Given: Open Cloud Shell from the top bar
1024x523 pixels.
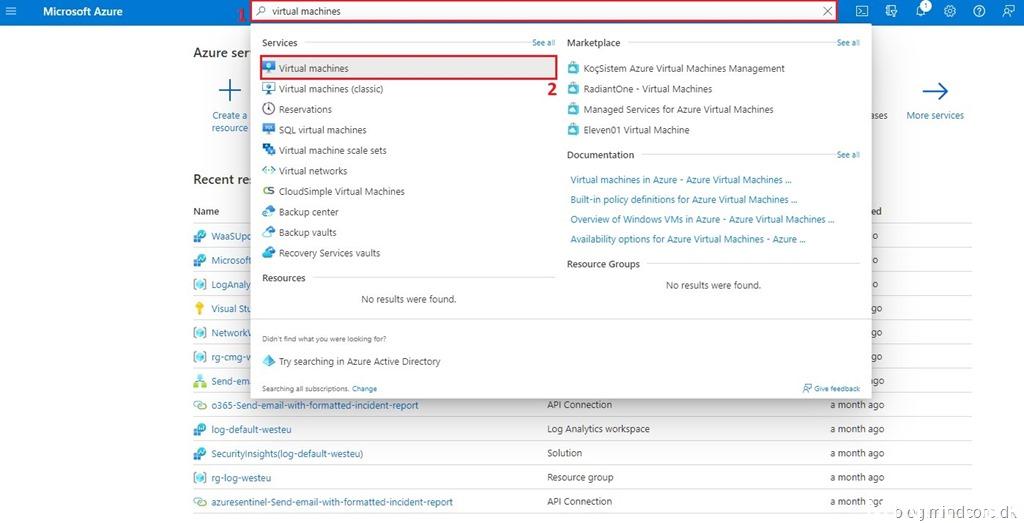Looking at the screenshot, I should click(x=862, y=11).
